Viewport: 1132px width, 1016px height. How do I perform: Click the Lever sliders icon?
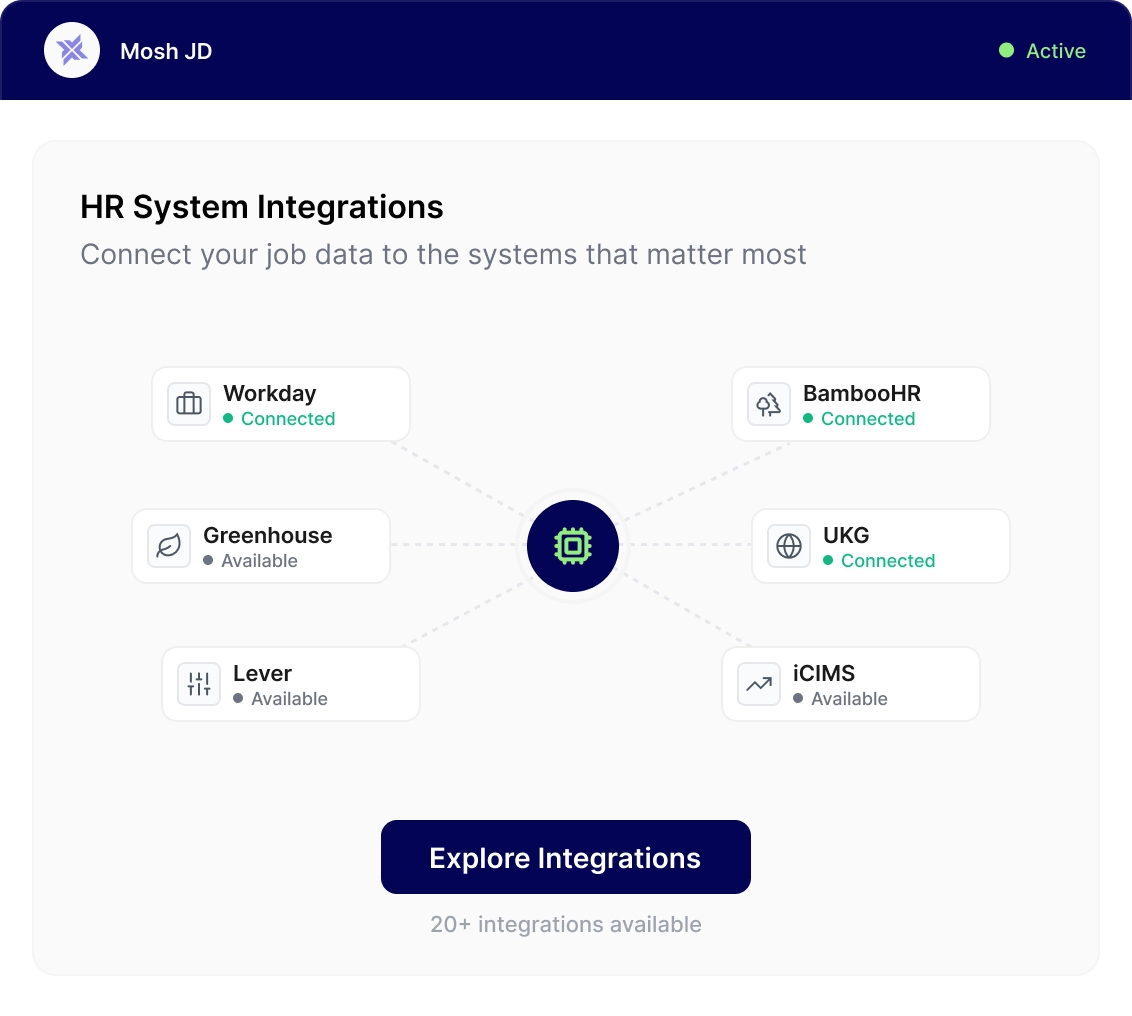point(199,684)
